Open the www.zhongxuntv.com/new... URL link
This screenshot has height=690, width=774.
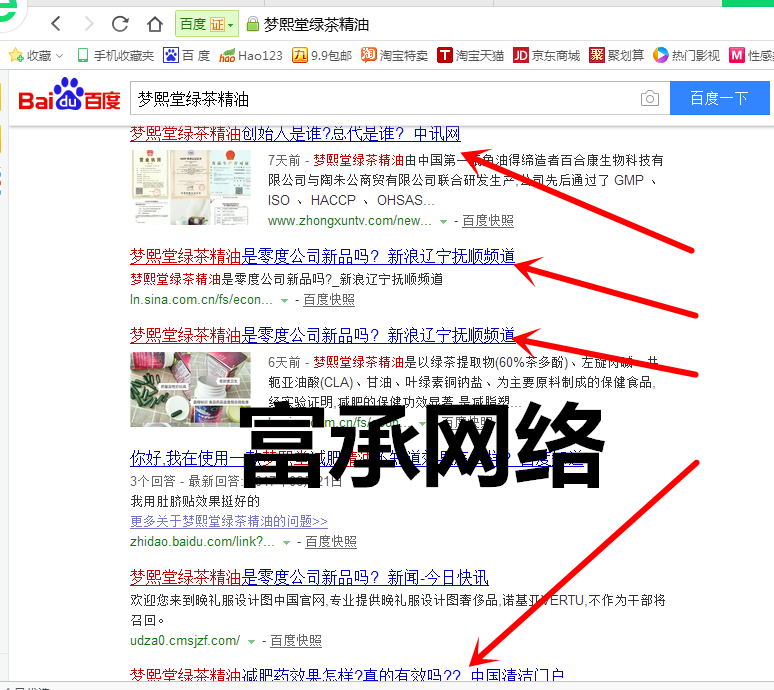pos(349,221)
